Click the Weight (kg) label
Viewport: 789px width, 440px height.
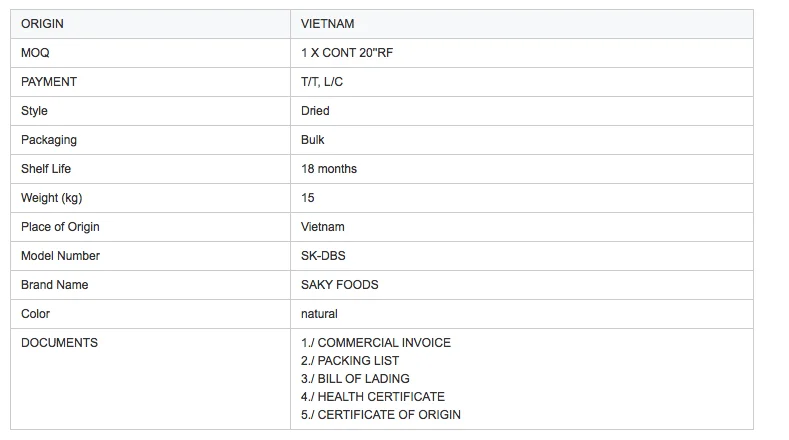54,198
